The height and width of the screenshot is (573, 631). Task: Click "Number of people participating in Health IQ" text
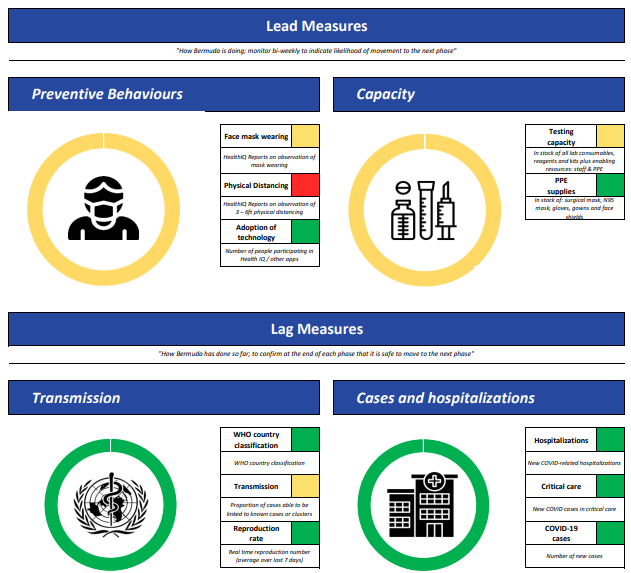click(x=269, y=255)
